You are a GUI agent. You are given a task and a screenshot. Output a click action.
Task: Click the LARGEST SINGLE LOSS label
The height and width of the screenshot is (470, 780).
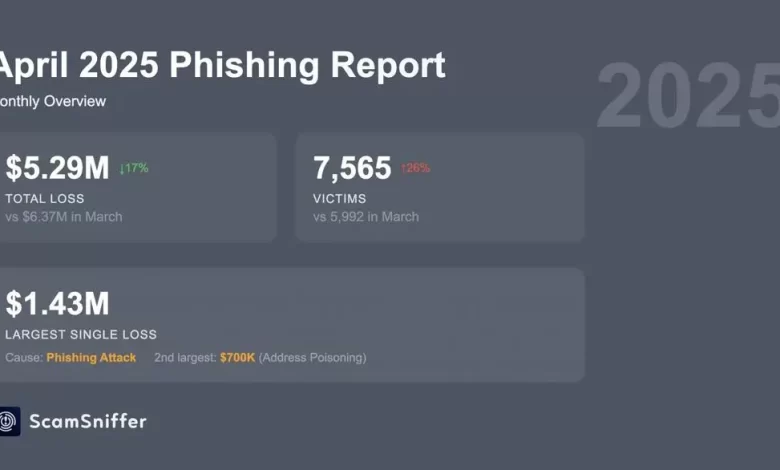coord(81,334)
